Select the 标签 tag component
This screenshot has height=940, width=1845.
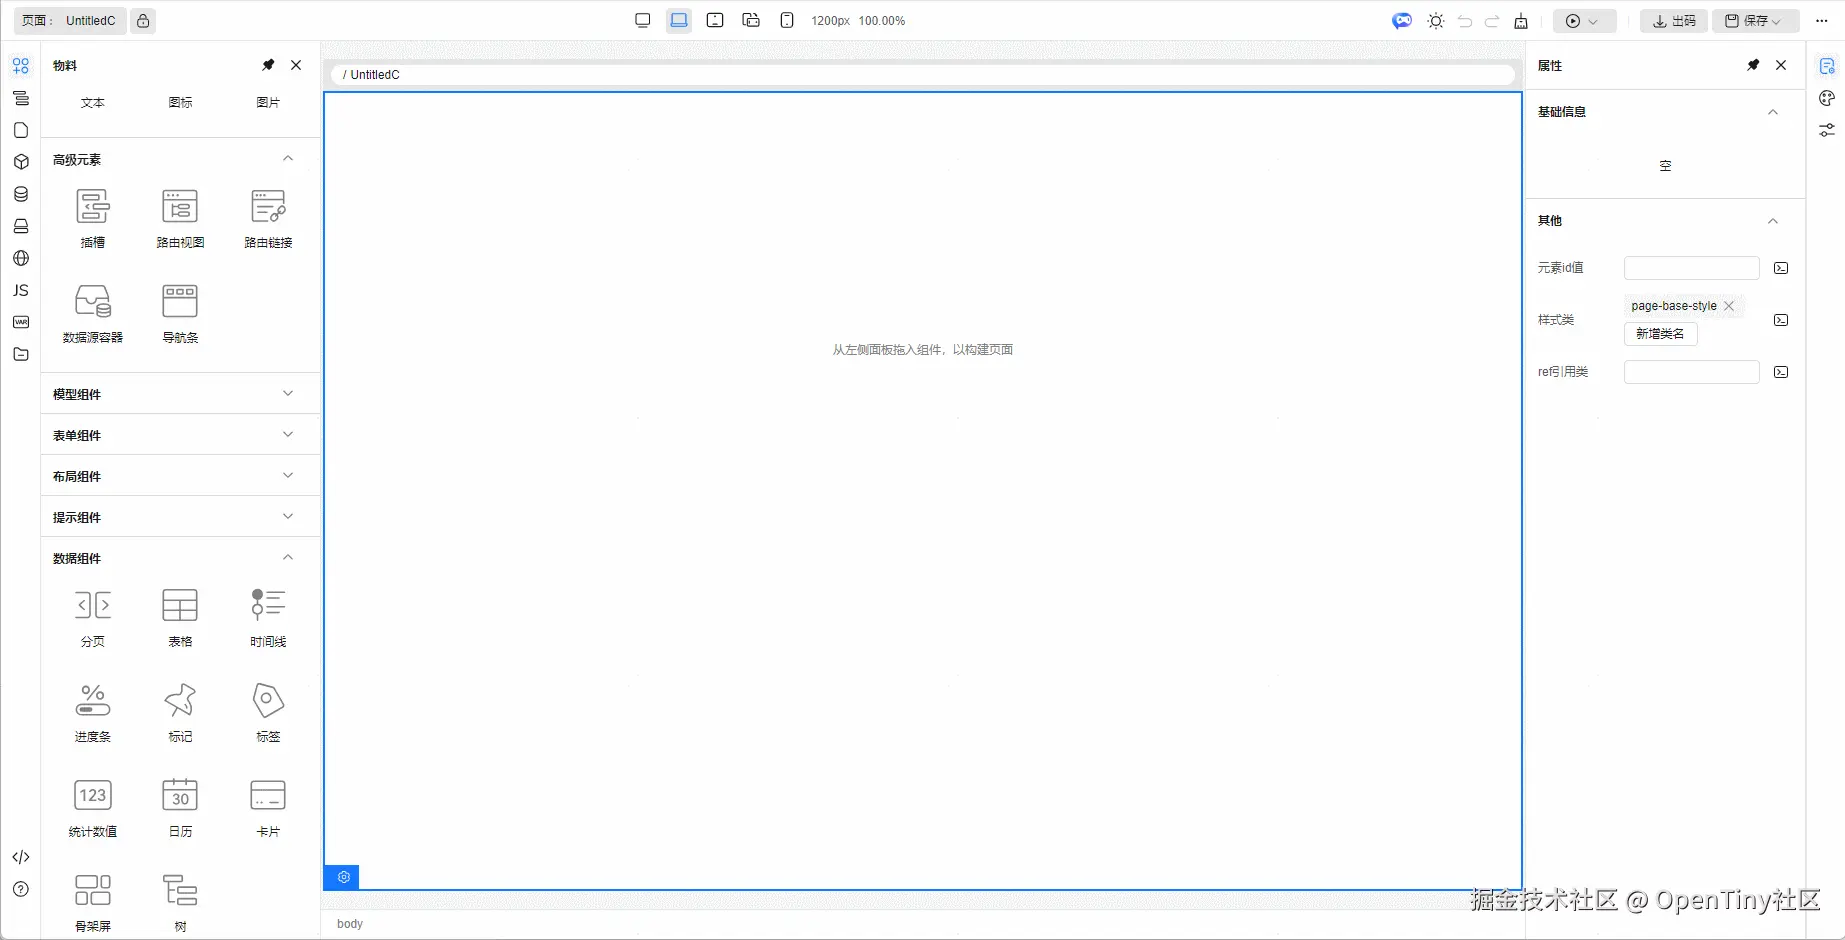pyautogui.click(x=268, y=712)
